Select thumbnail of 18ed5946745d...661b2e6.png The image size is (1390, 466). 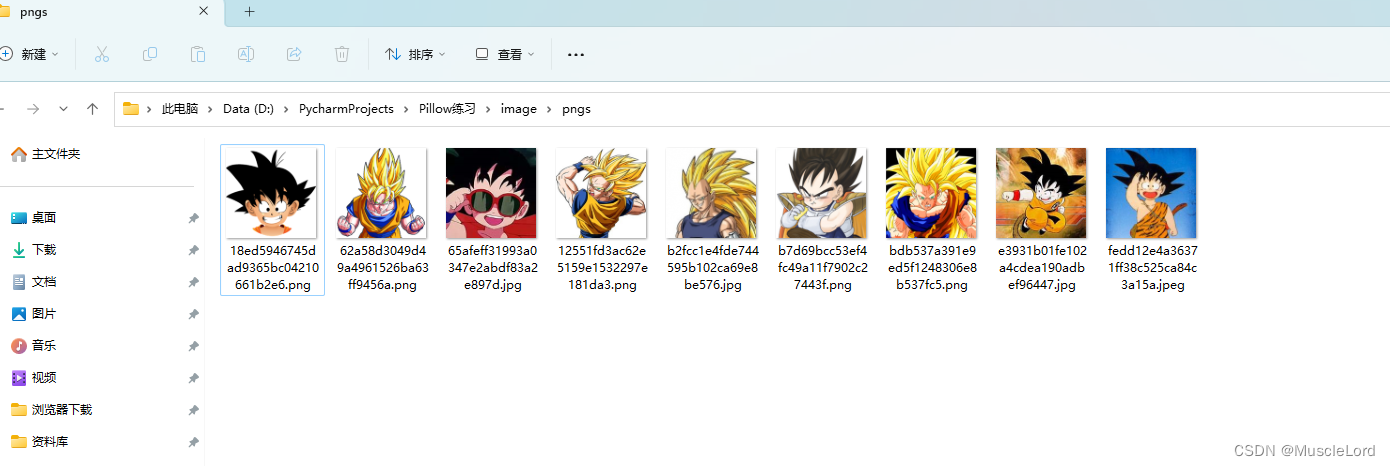tap(271, 193)
